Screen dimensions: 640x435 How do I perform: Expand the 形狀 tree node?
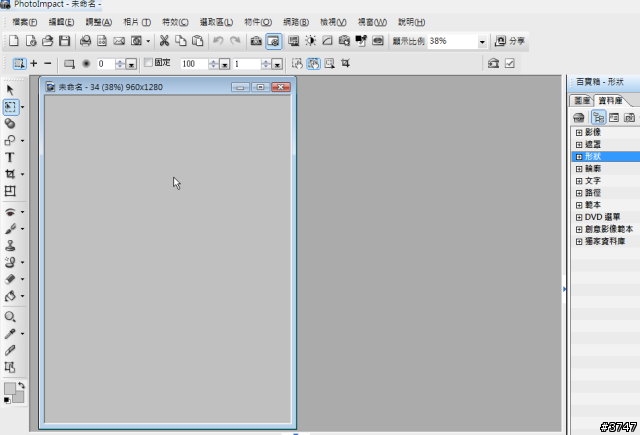point(579,157)
